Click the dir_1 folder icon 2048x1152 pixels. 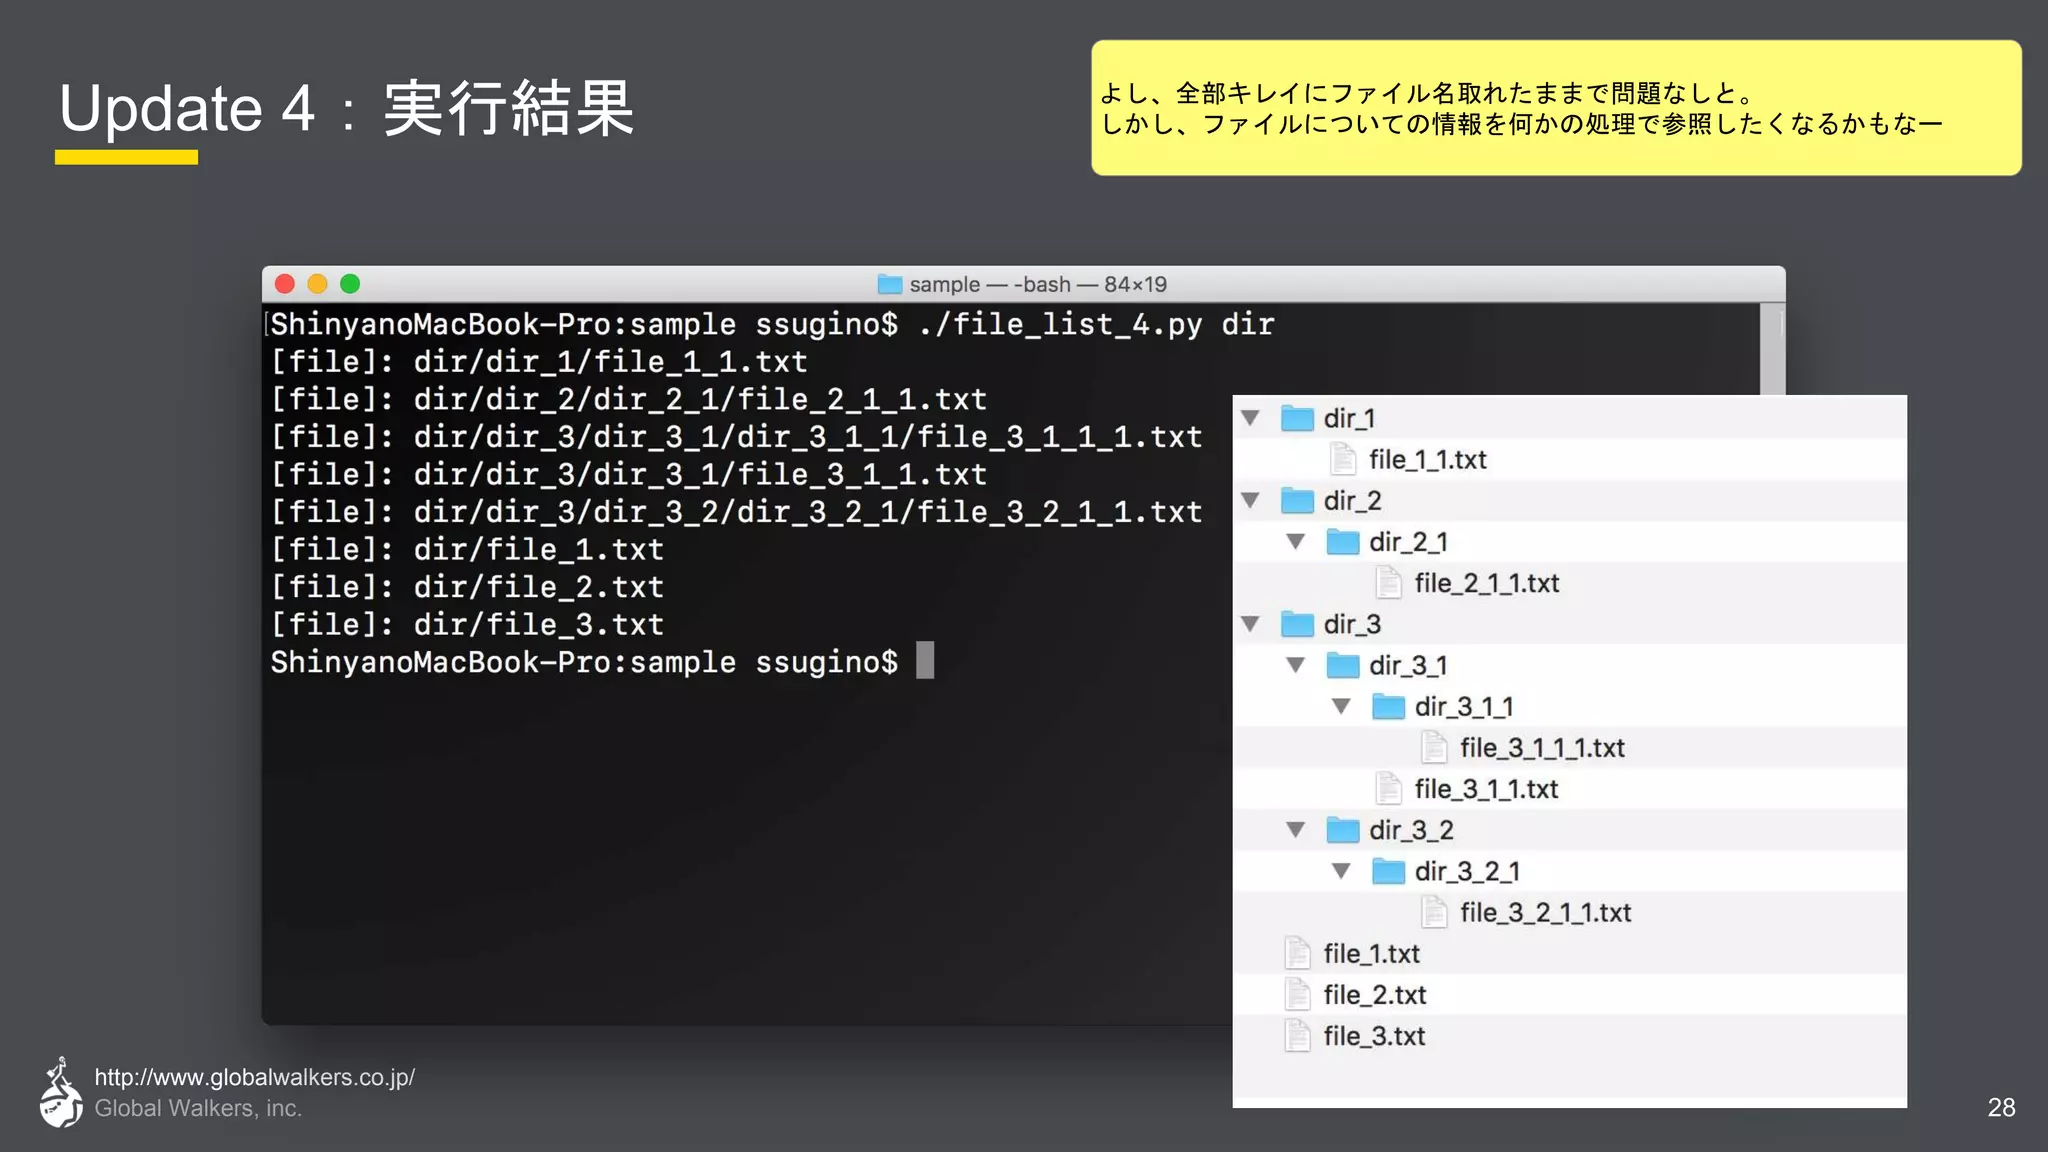pos(1297,418)
